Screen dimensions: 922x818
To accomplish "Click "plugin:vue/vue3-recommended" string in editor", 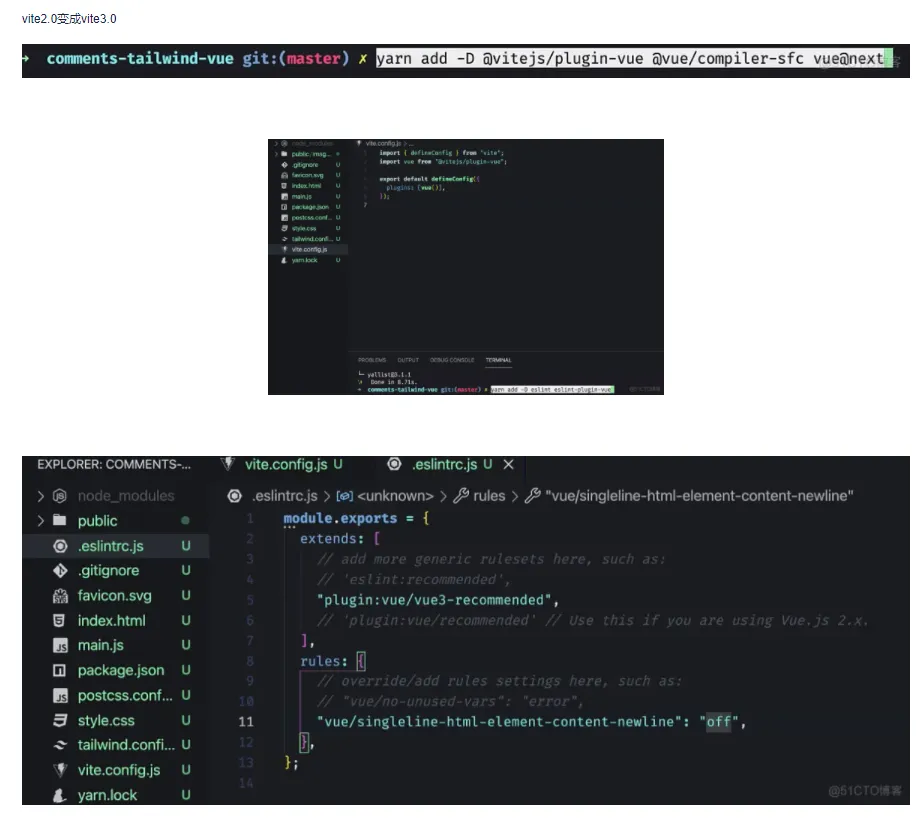I will pos(434,600).
